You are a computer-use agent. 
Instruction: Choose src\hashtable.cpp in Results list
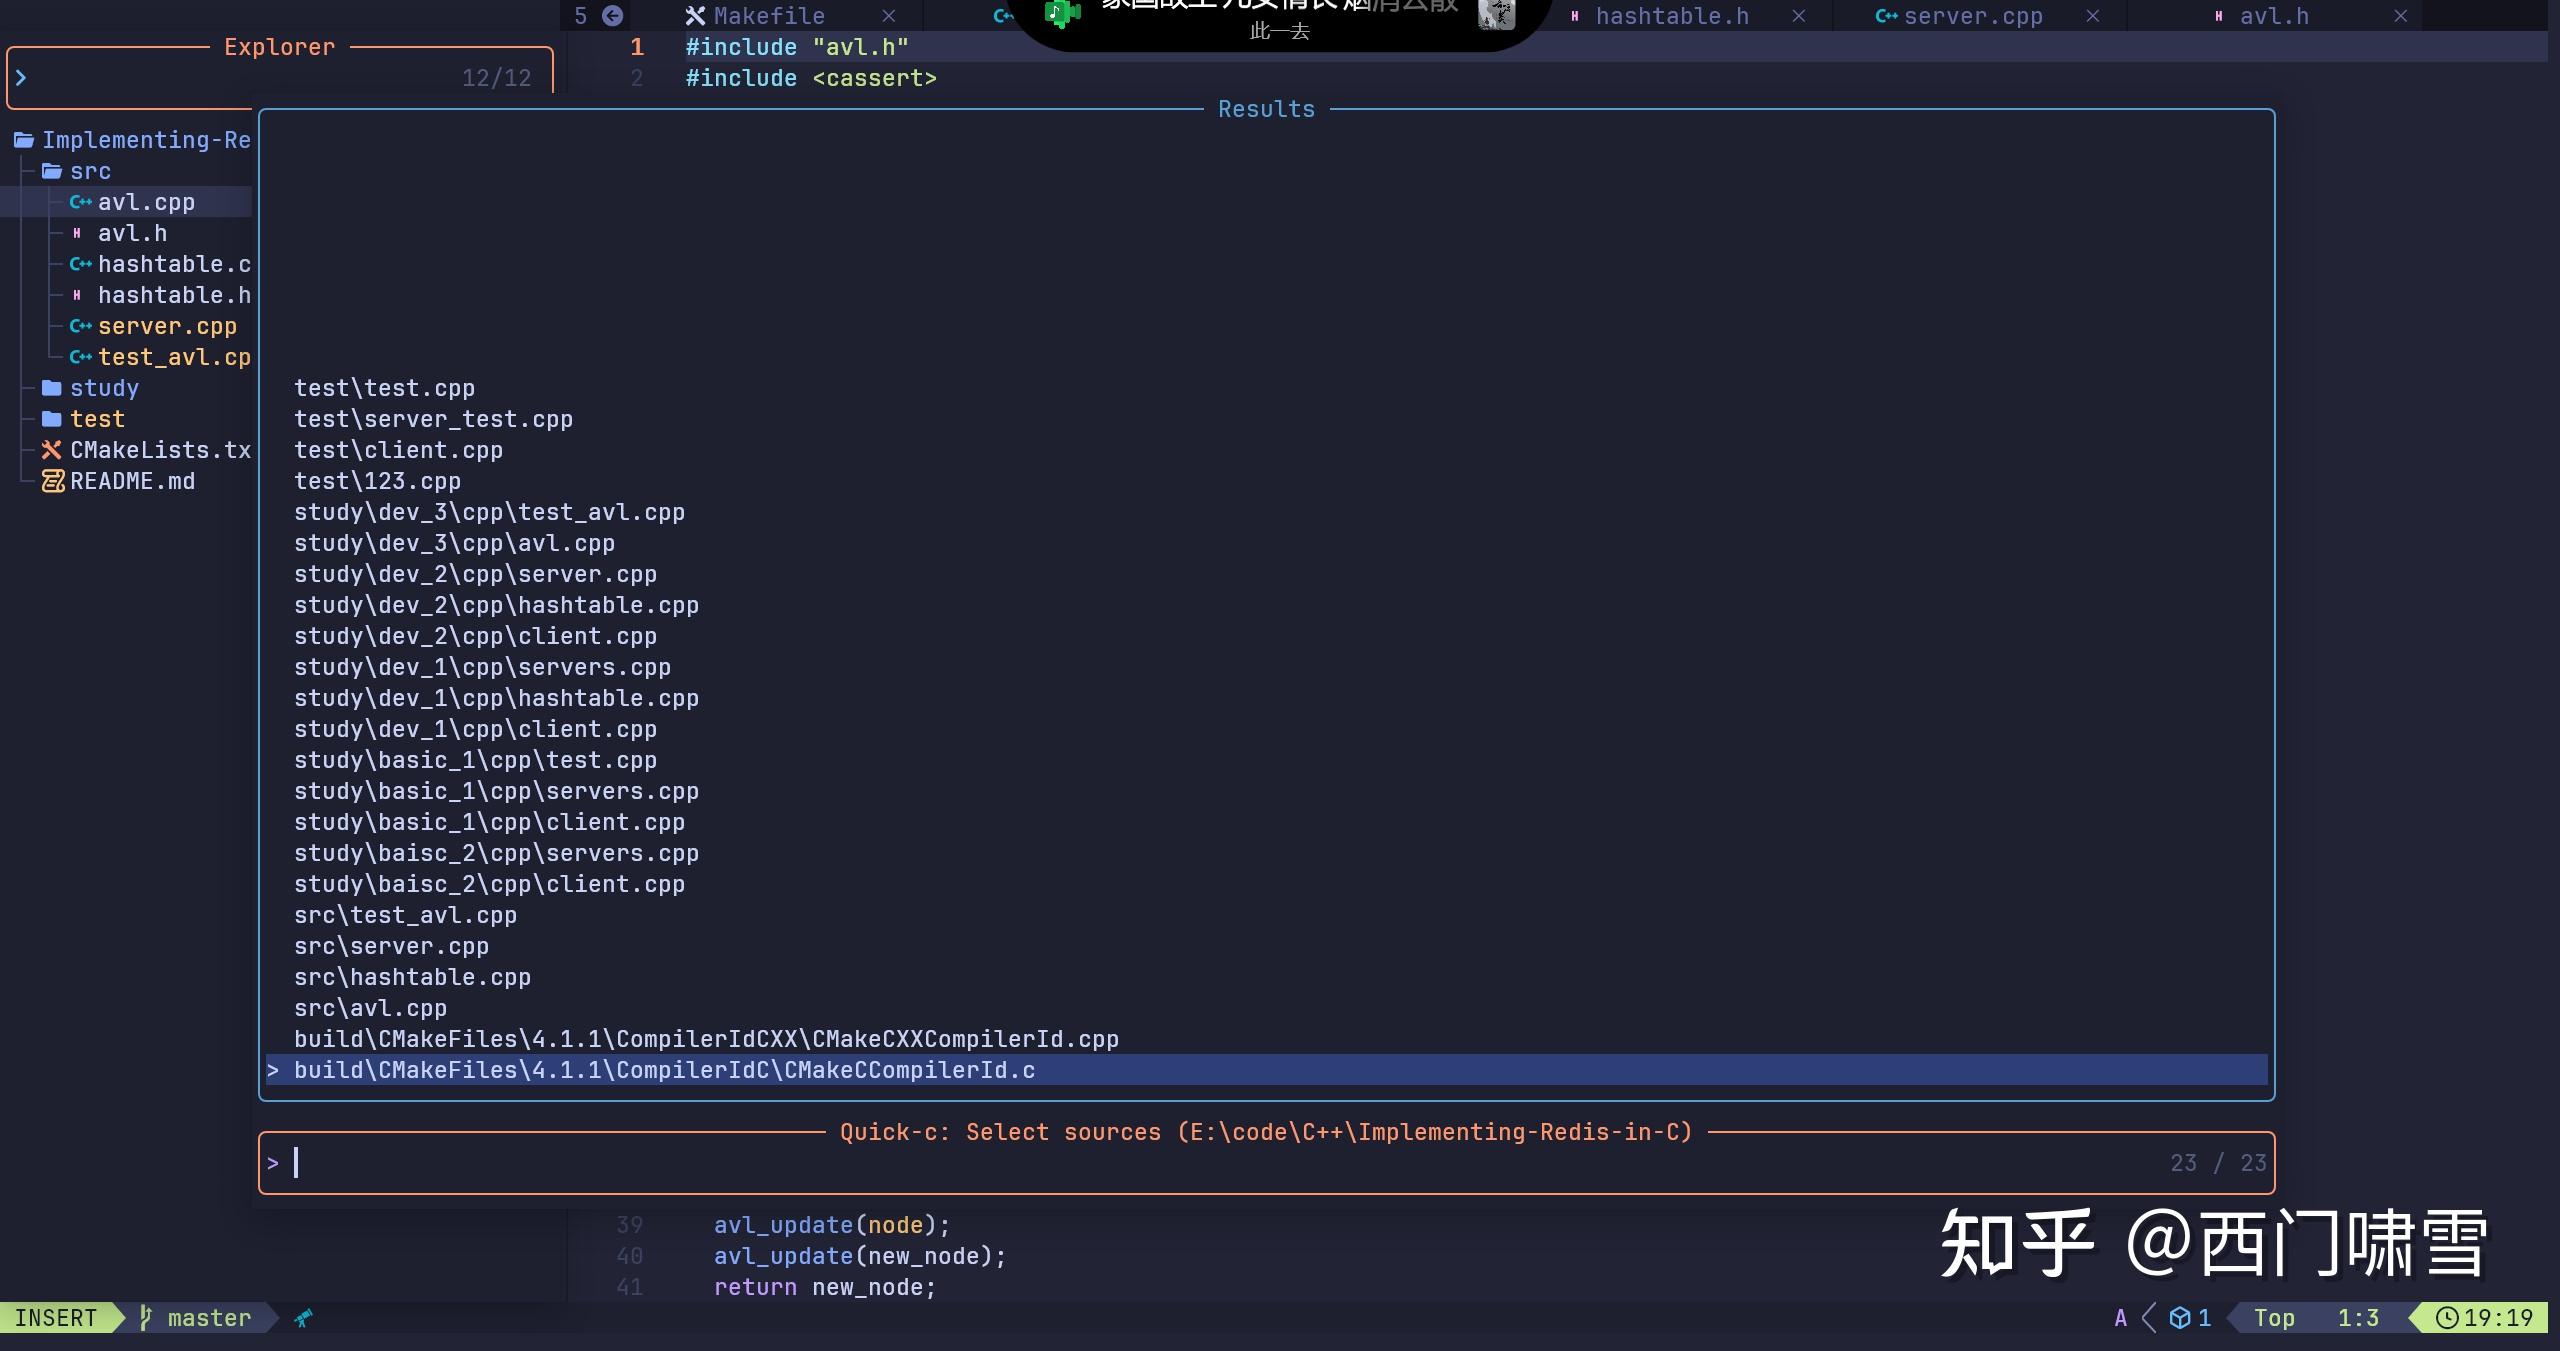click(x=412, y=977)
